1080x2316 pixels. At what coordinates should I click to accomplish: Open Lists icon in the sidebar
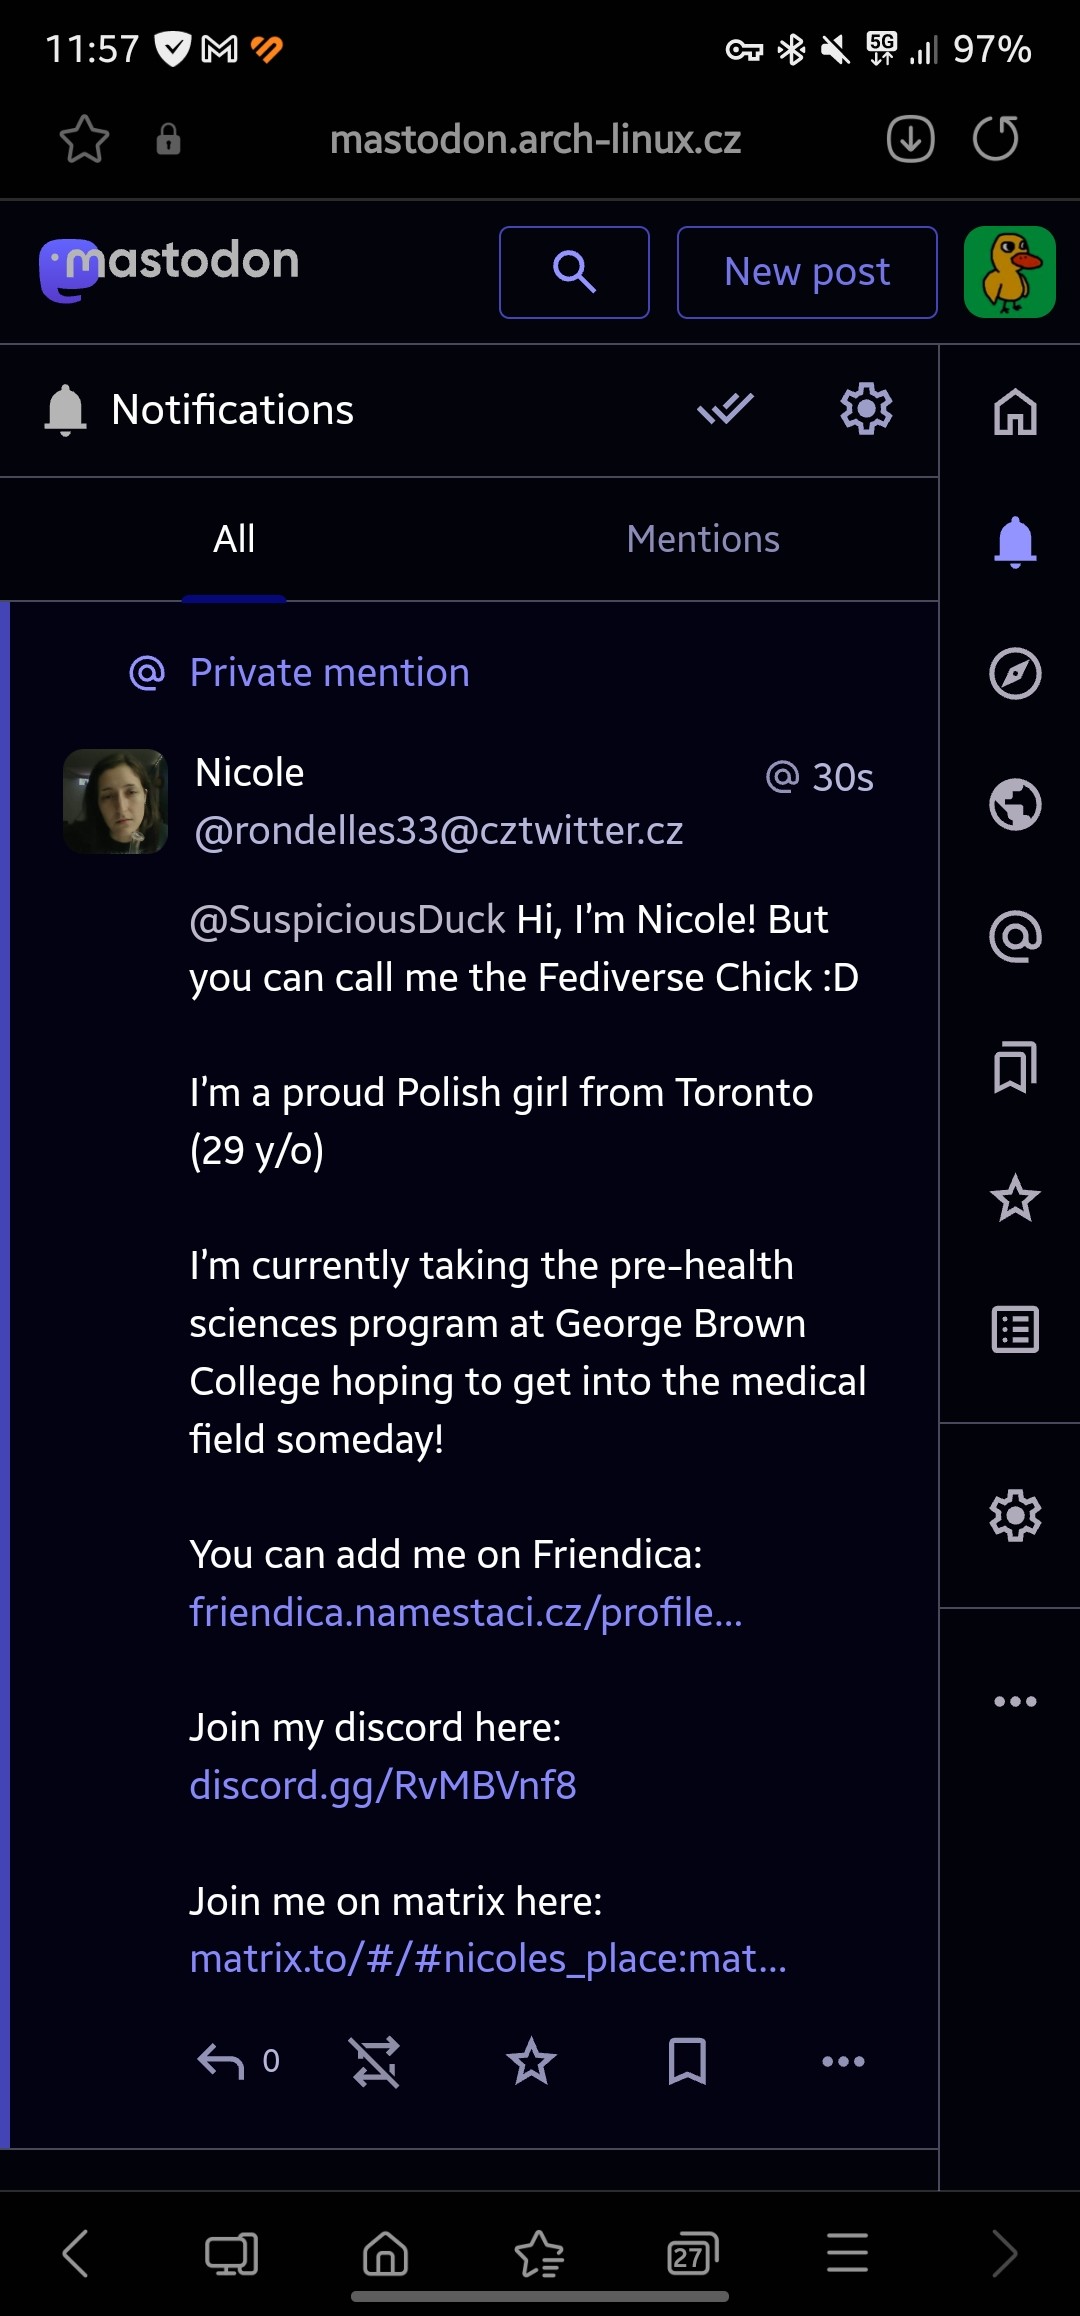(x=1015, y=1330)
